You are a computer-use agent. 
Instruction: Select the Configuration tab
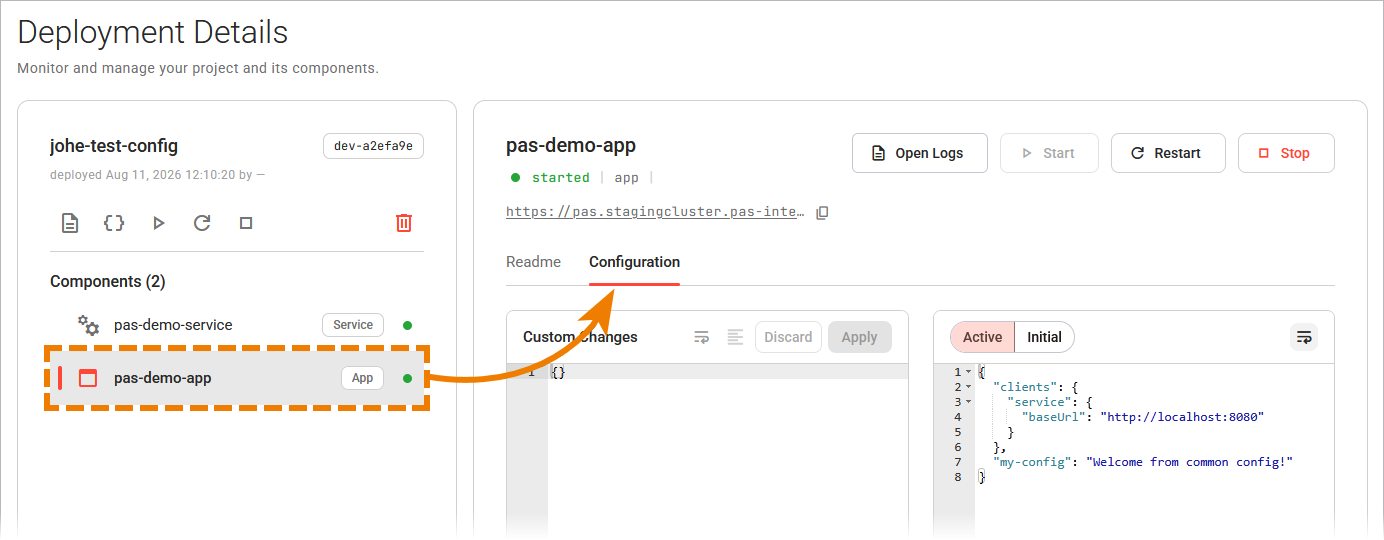coord(634,262)
